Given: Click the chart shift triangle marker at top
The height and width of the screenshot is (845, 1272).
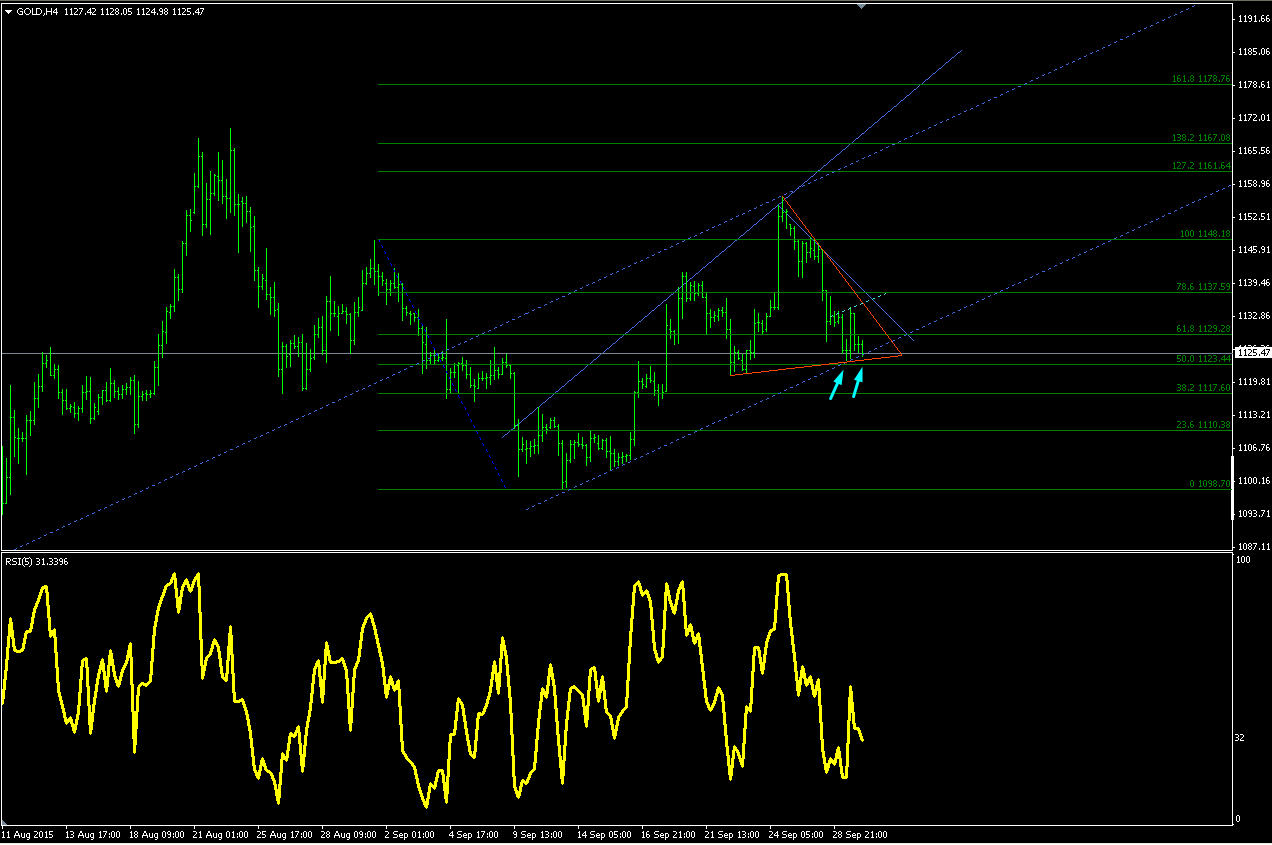Looking at the screenshot, I should click(862, 5).
